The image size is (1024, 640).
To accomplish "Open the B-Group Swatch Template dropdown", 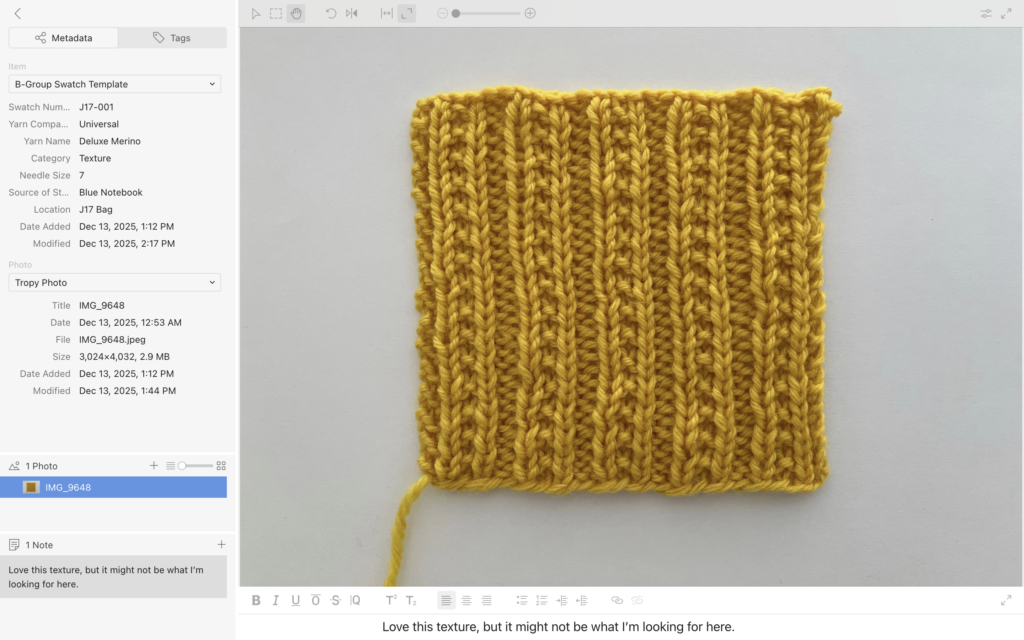I will tap(115, 84).
